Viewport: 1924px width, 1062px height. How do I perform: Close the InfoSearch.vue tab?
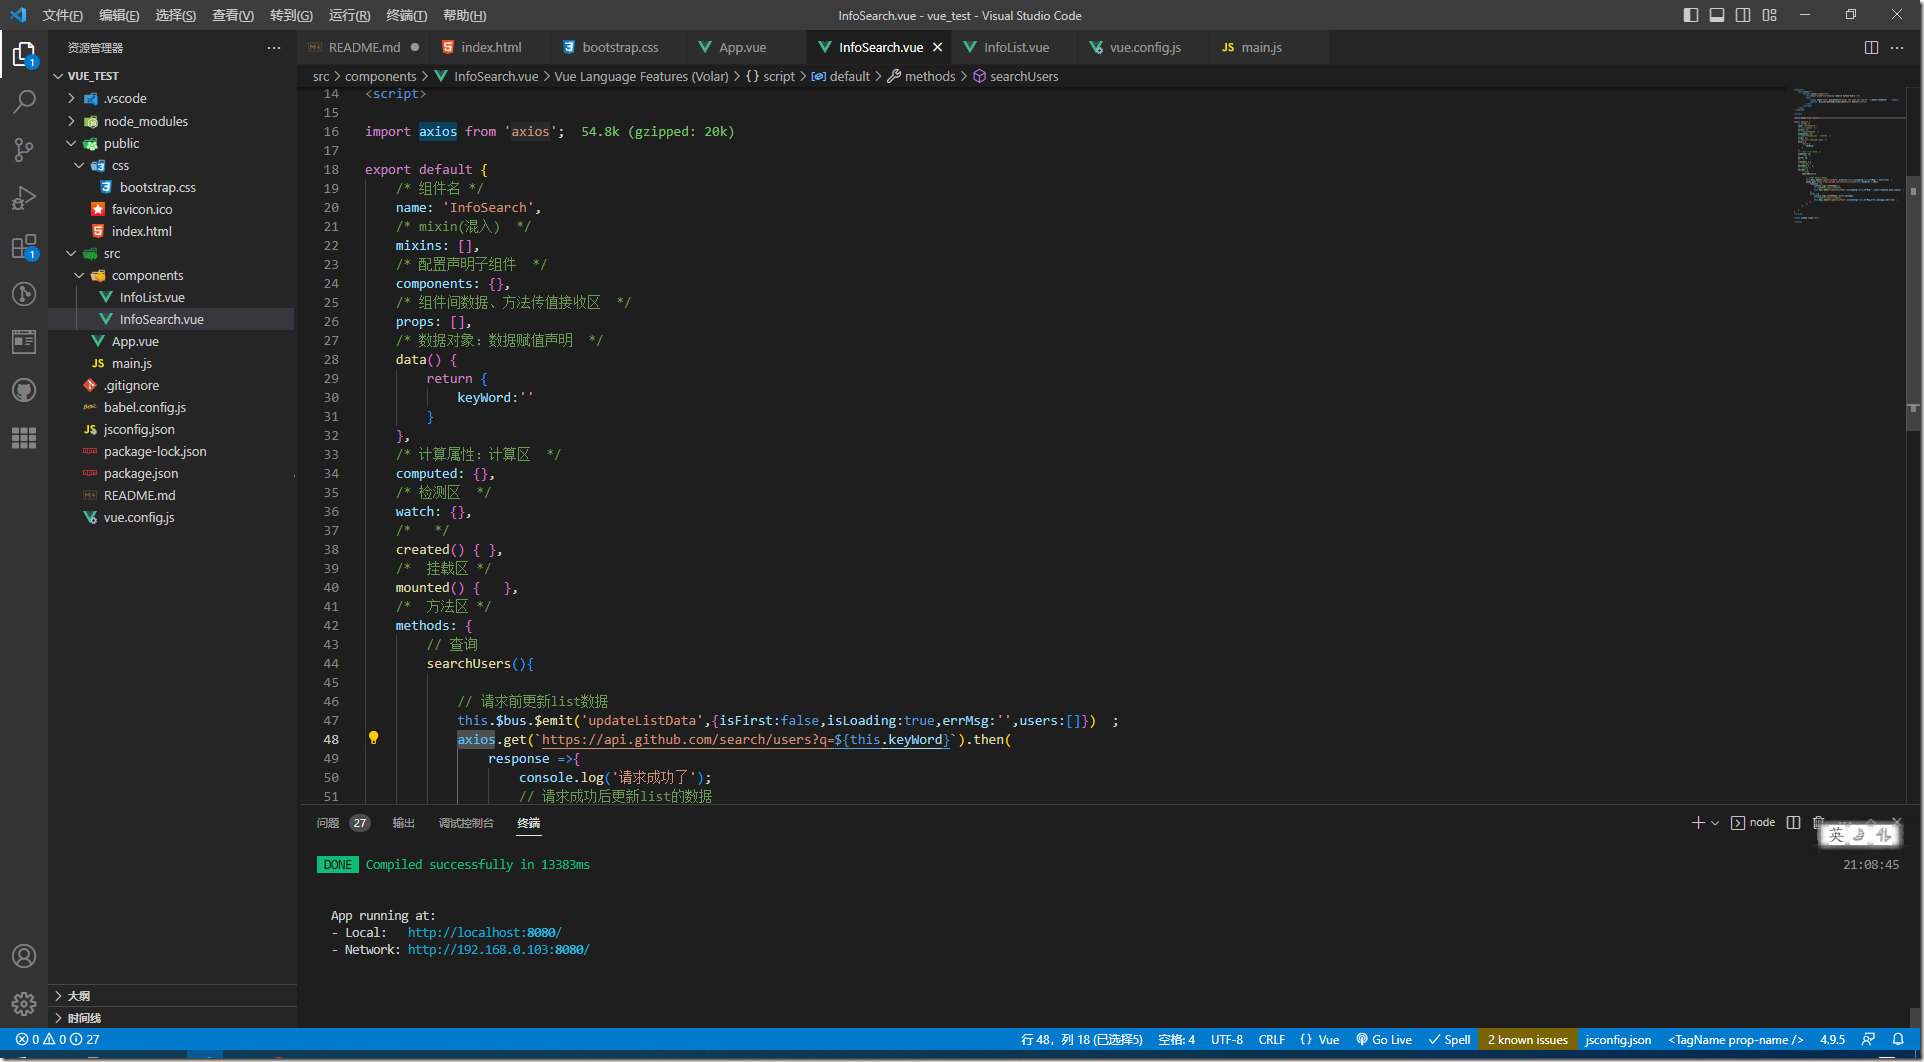point(937,47)
